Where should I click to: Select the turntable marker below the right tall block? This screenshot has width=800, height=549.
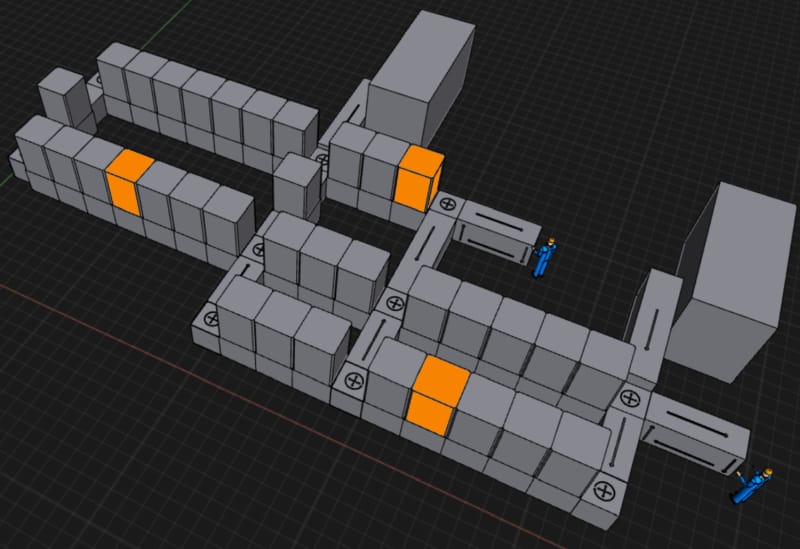point(629,398)
